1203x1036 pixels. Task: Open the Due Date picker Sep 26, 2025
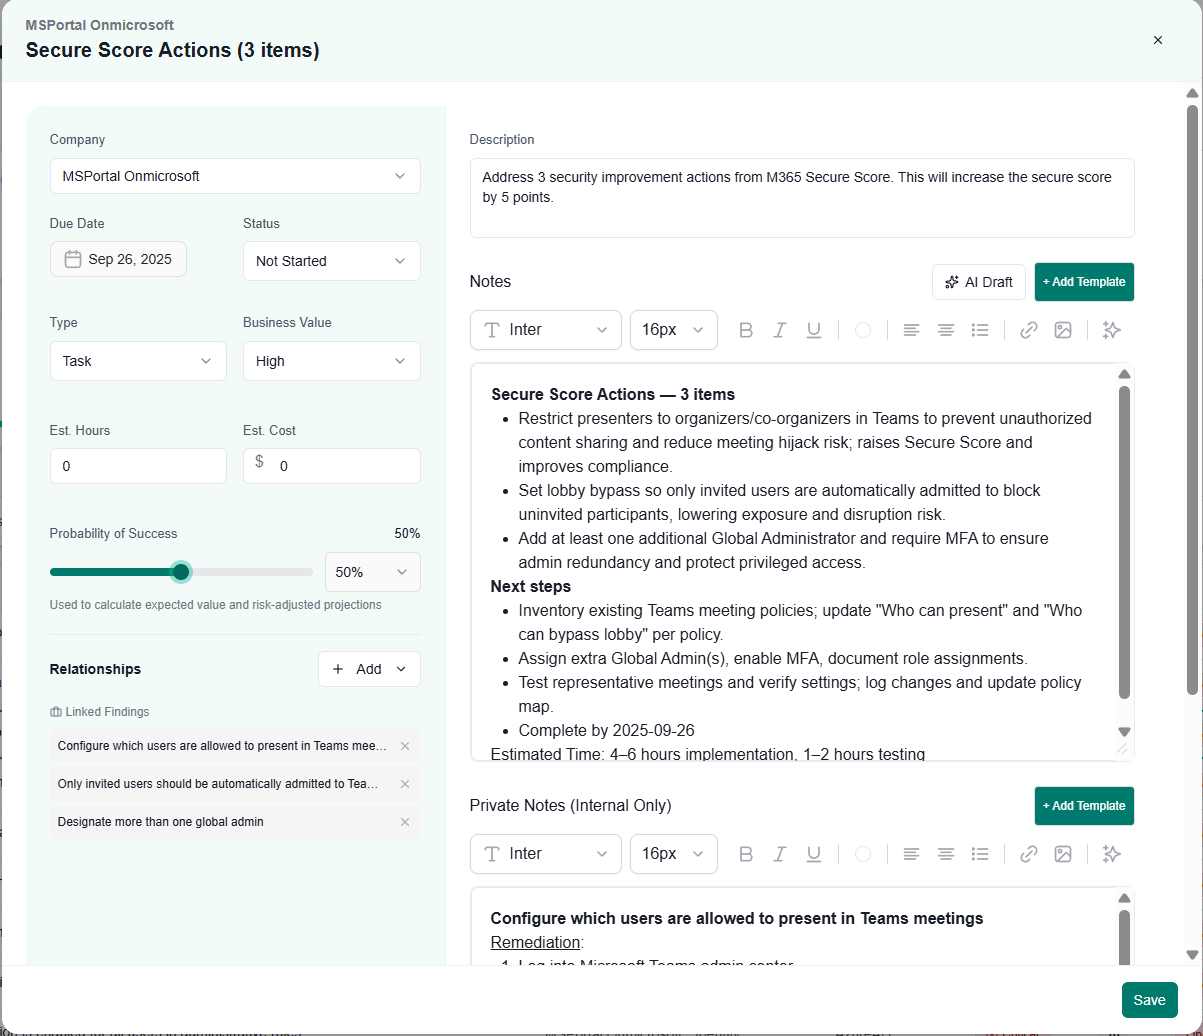[x=118, y=259]
